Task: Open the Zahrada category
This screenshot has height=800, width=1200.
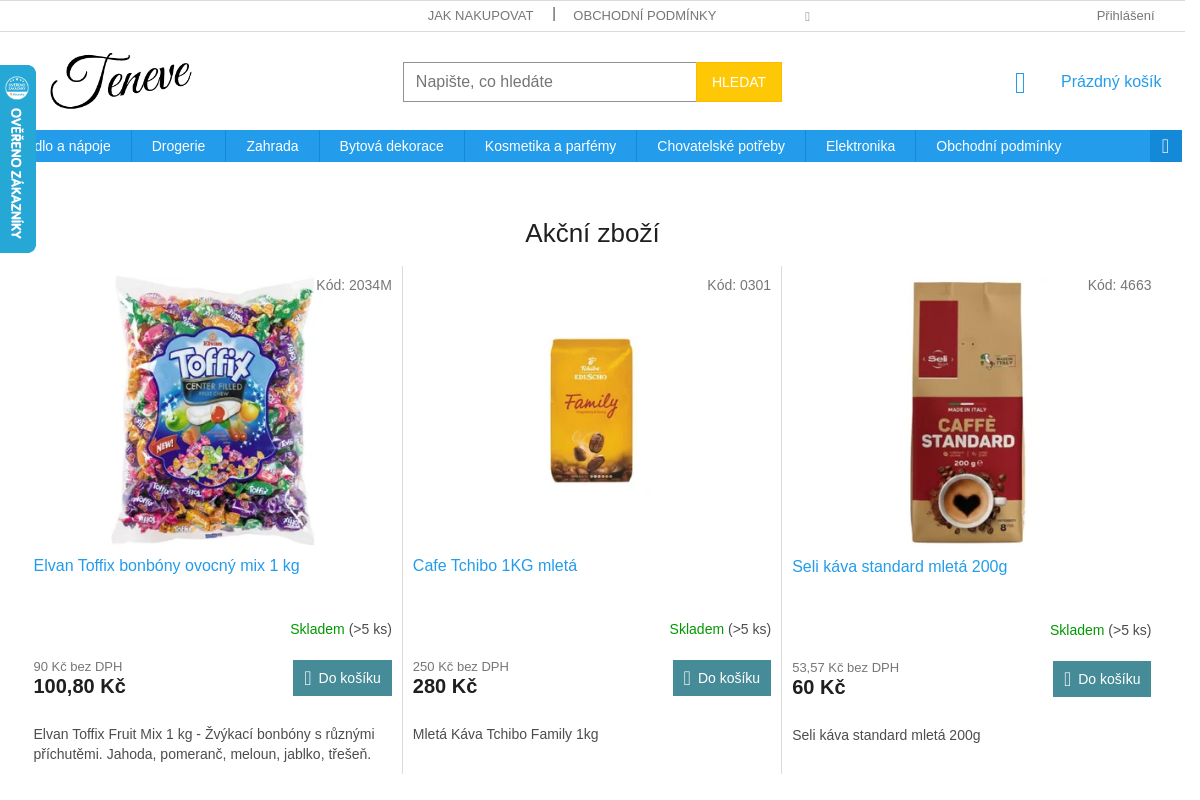Action: [272, 146]
